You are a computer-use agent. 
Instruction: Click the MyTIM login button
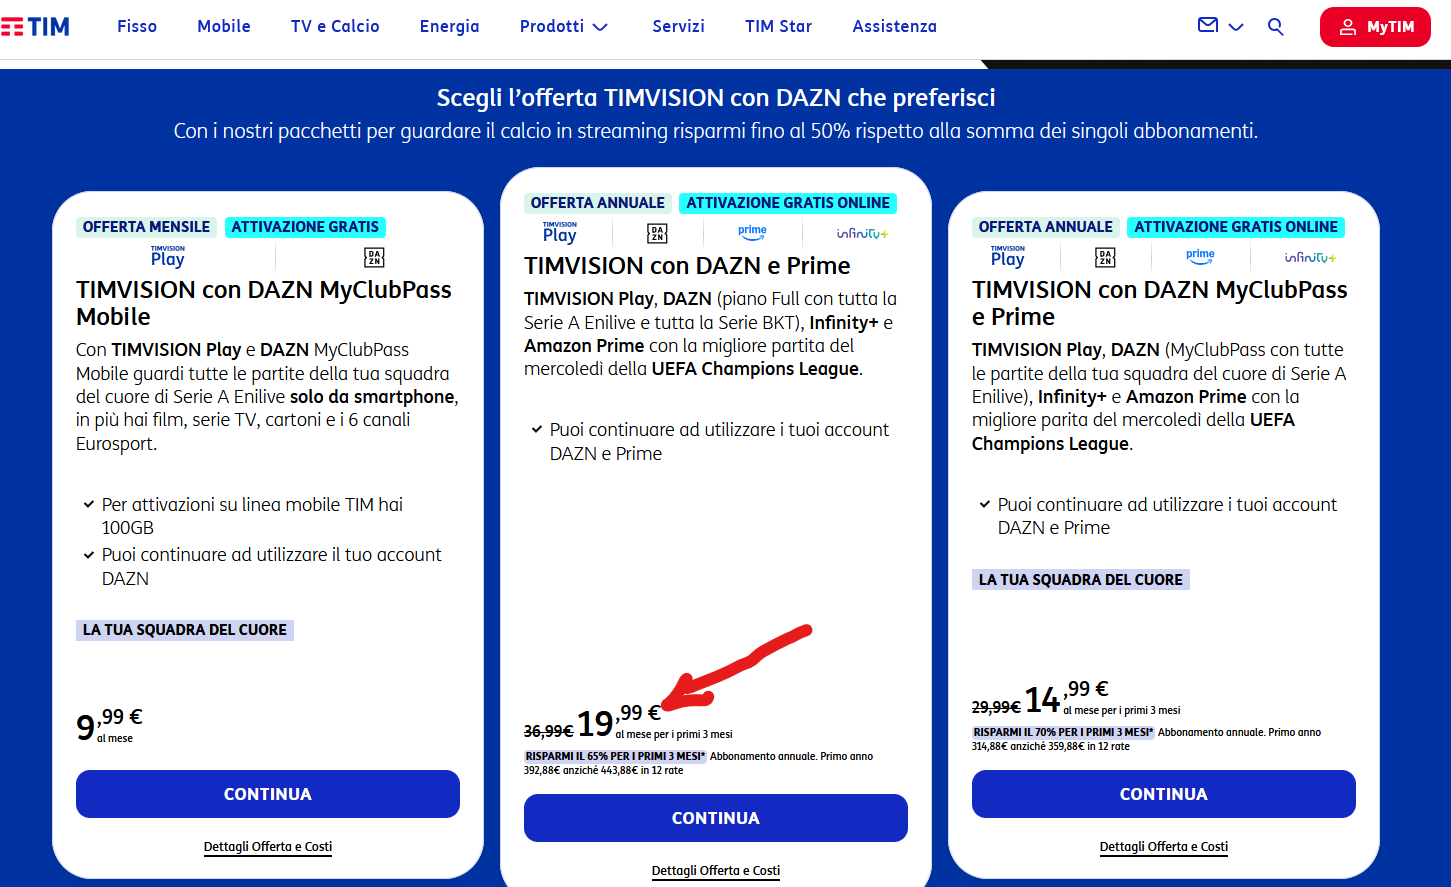1375,27
